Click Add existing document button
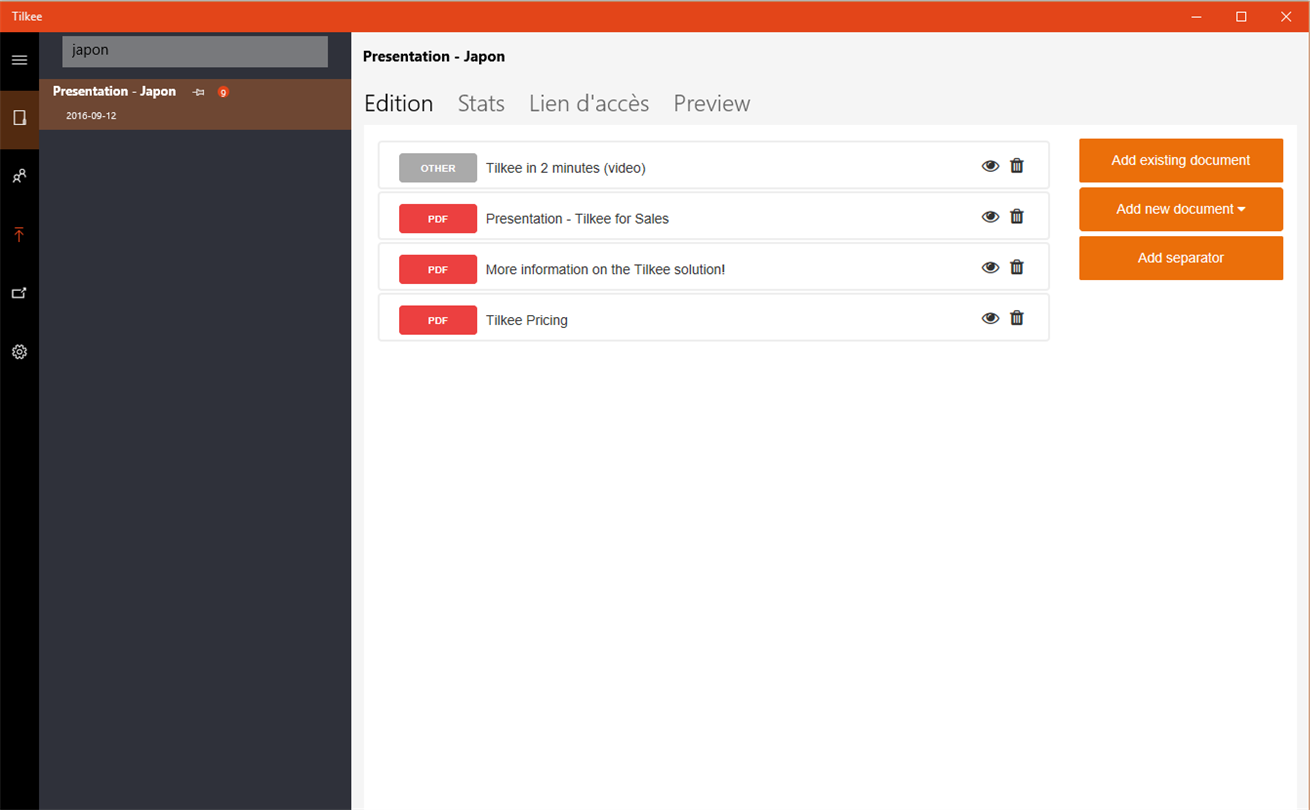The image size is (1310, 810). 1181,160
